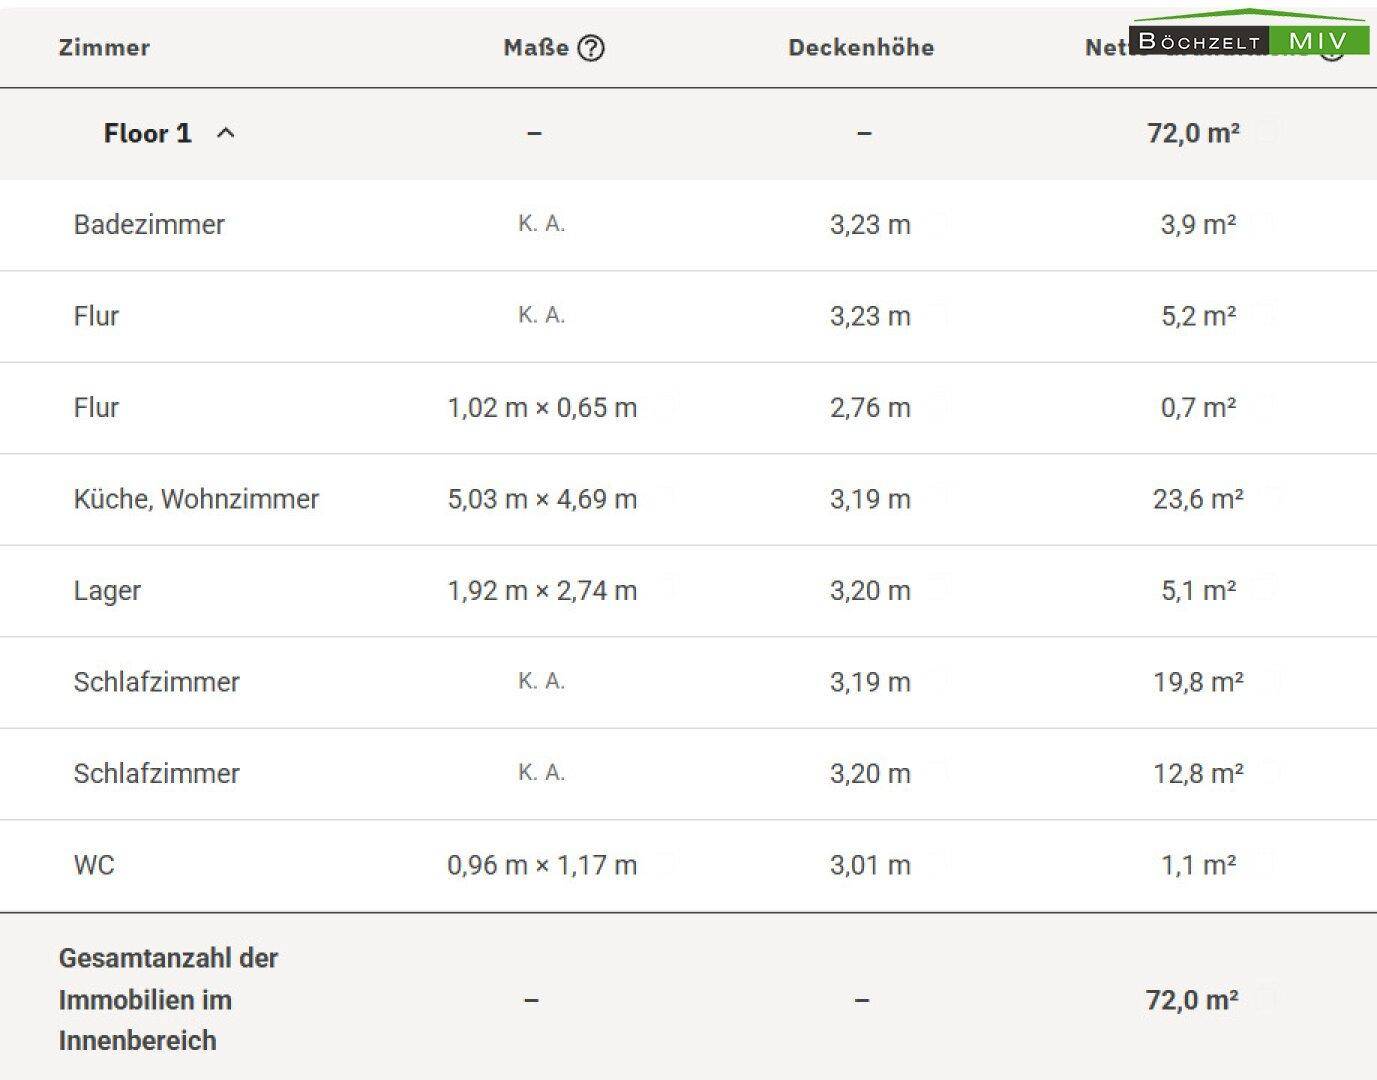The height and width of the screenshot is (1080, 1377).
Task: Select the Badezimmer row label
Action: tap(149, 224)
